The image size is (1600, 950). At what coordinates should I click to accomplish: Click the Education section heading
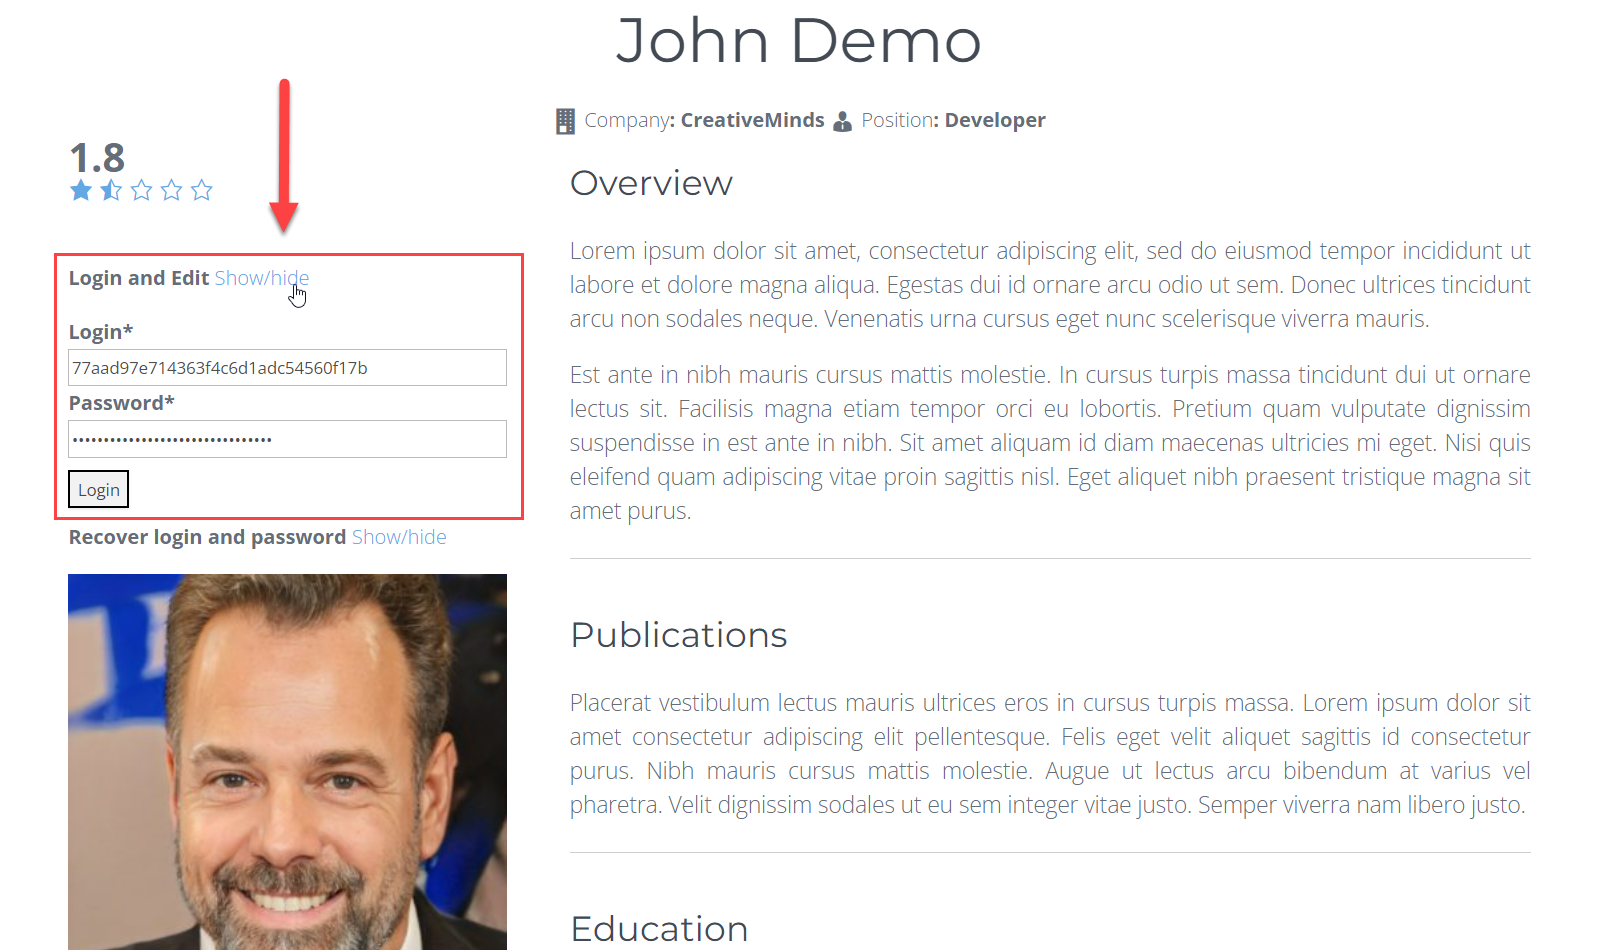pyautogui.click(x=659, y=929)
